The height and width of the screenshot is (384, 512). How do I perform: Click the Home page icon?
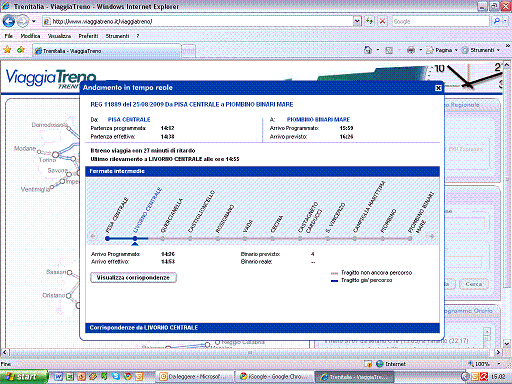click(368, 50)
